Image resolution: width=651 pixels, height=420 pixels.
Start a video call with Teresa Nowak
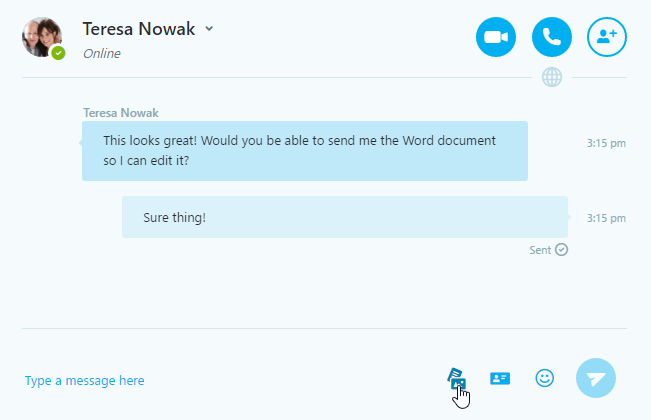click(x=496, y=37)
